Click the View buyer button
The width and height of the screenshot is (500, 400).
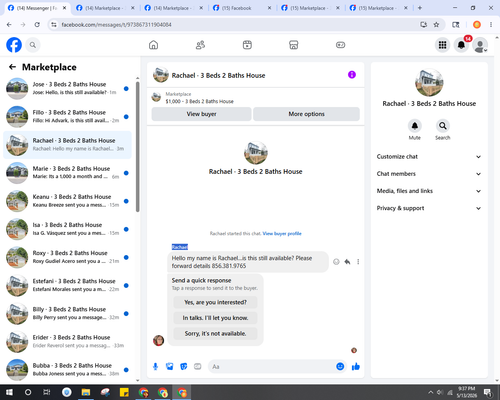201,114
